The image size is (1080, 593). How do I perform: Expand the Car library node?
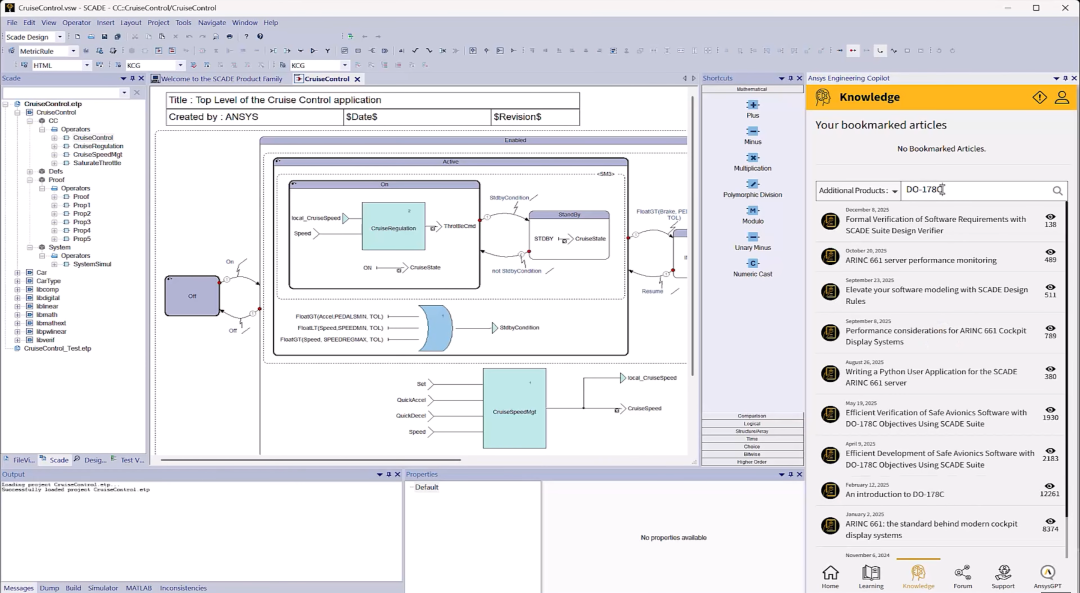click(x=17, y=273)
